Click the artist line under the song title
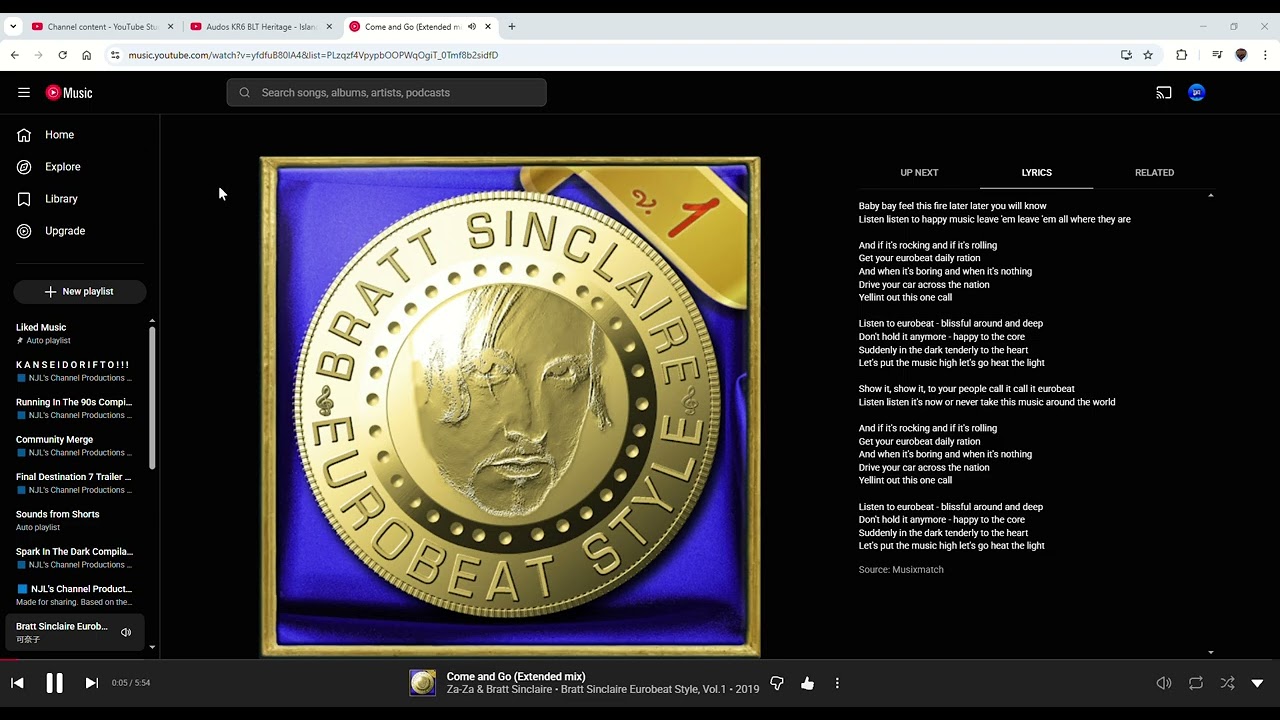The width and height of the screenshot is (1280, 720). (603, 690)
